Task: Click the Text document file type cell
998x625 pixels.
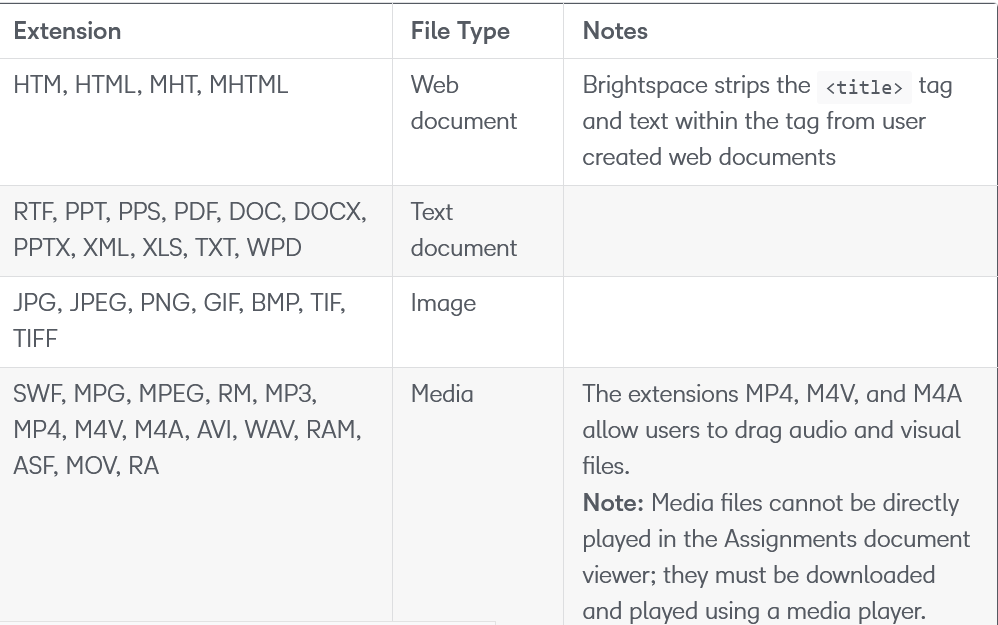Action: coord(463,230)
